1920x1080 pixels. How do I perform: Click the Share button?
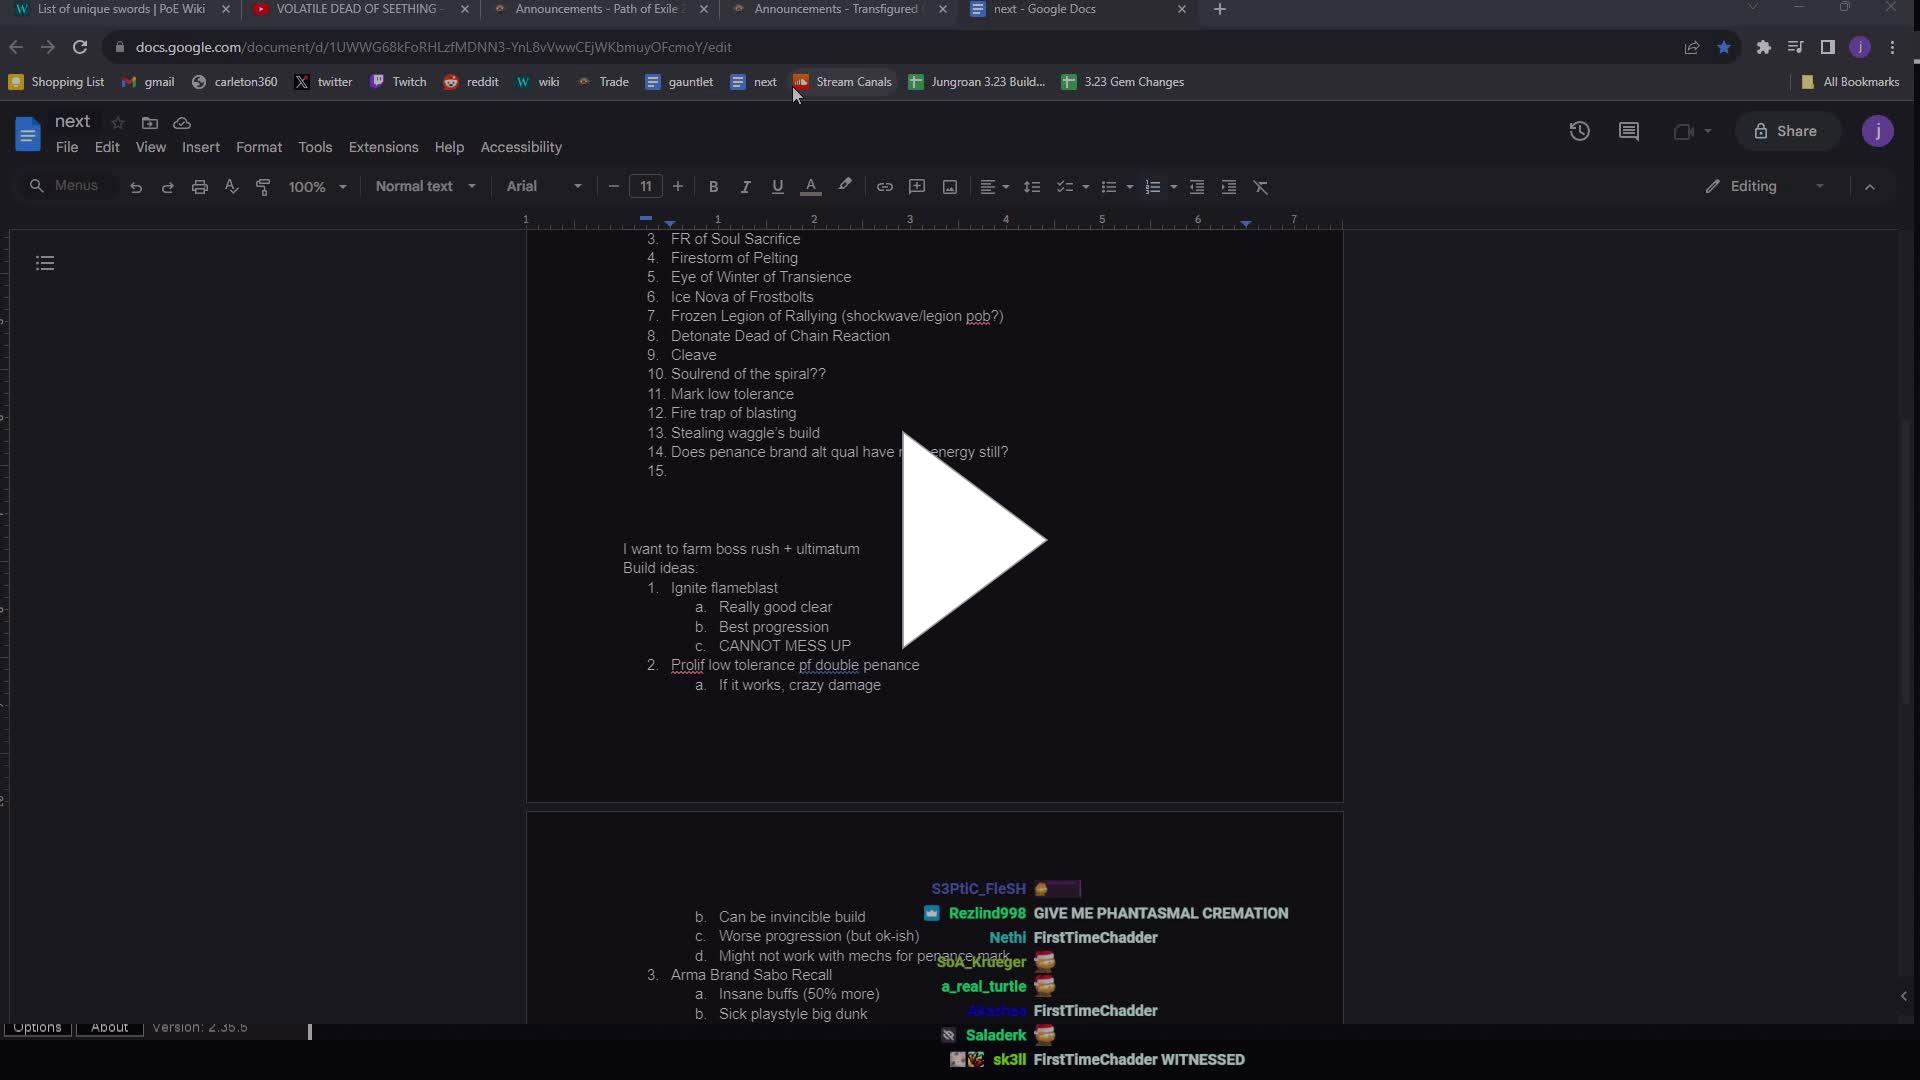[x=1787, y=131]
